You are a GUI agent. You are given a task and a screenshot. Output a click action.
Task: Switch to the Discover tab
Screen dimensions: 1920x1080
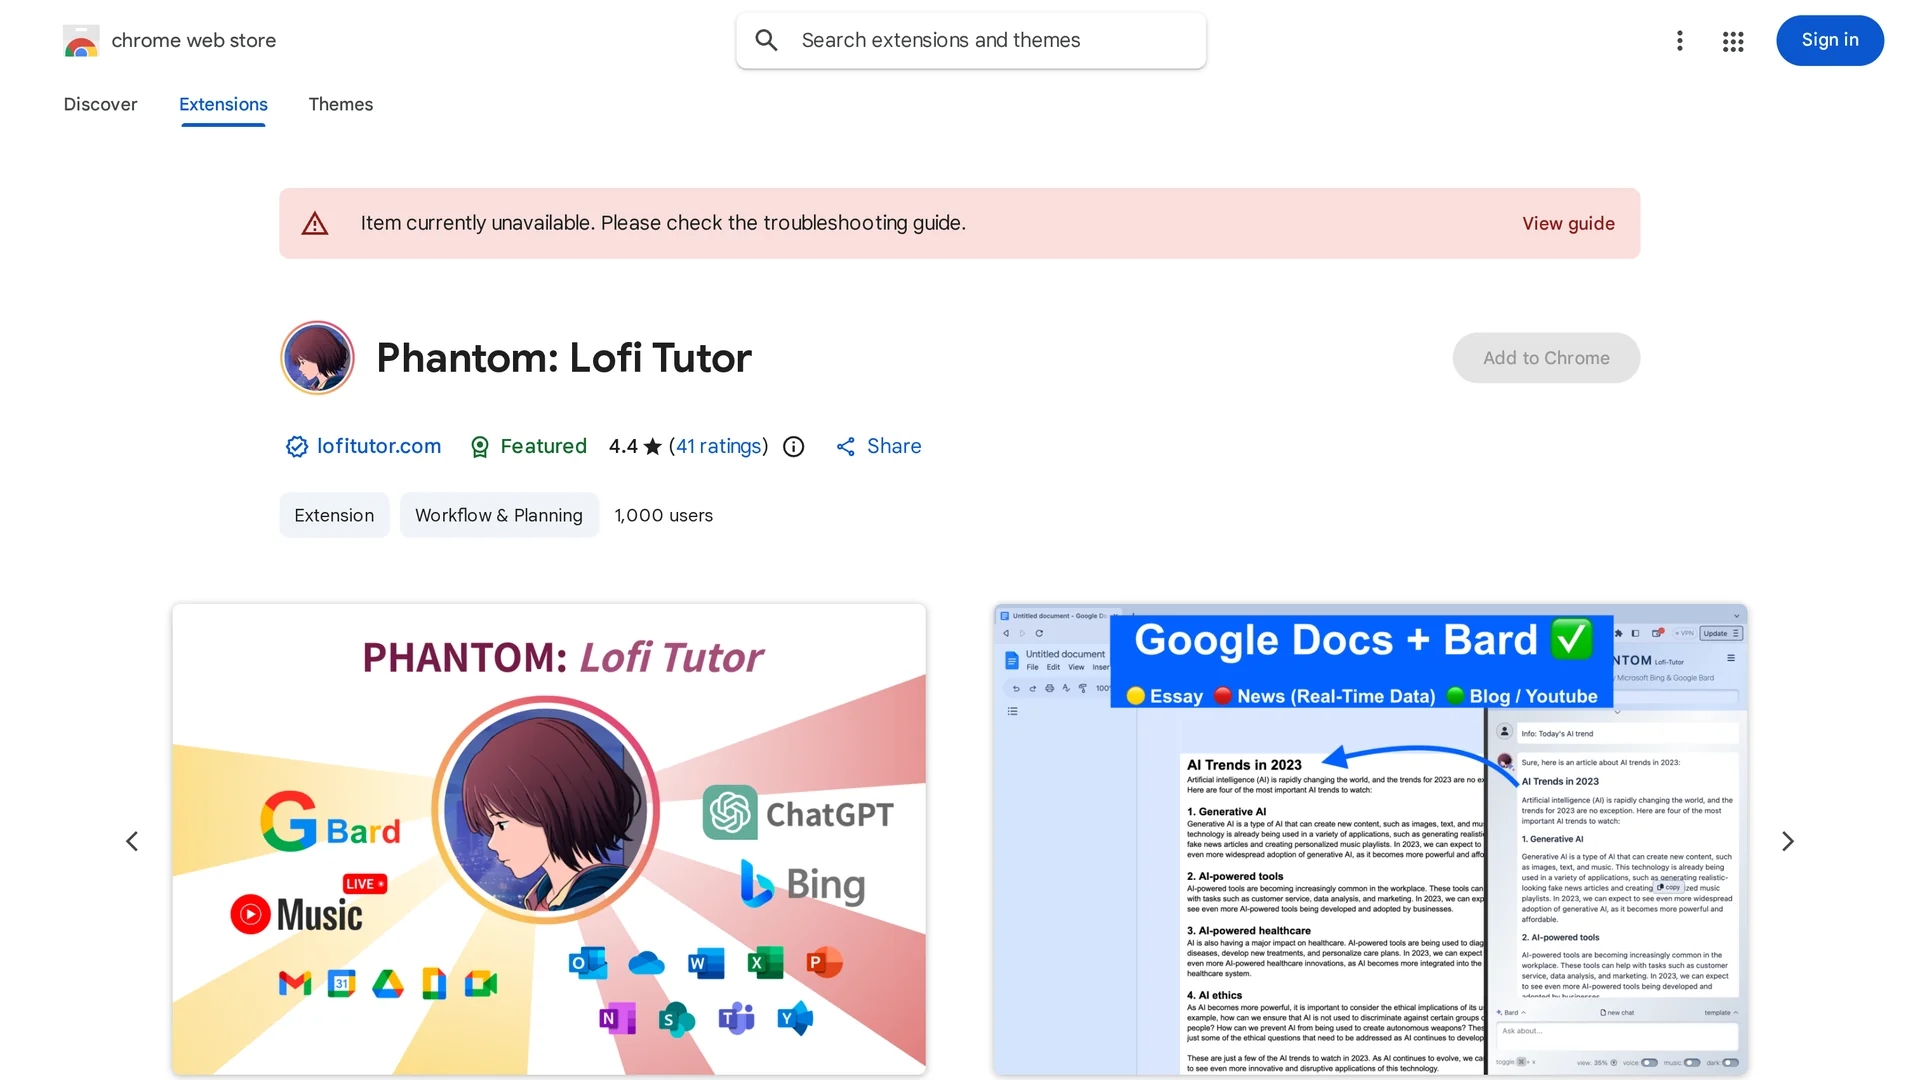100,104
